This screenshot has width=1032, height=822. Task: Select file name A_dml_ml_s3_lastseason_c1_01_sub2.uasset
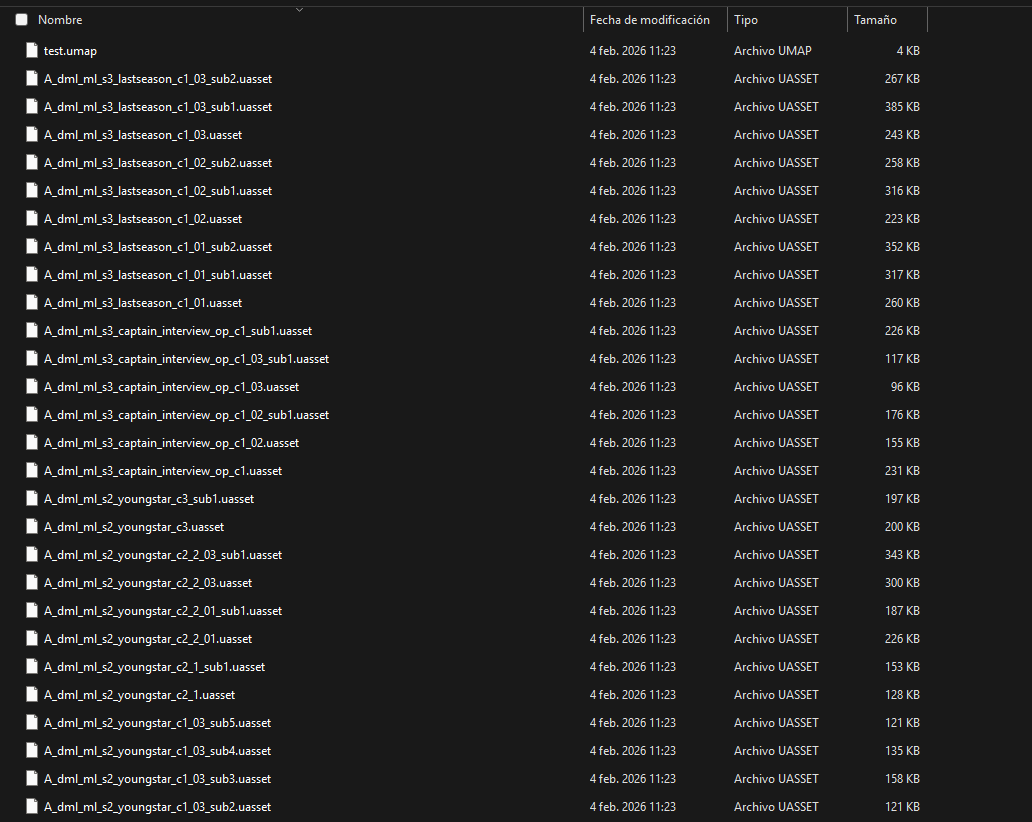click(x=158, y=247)
